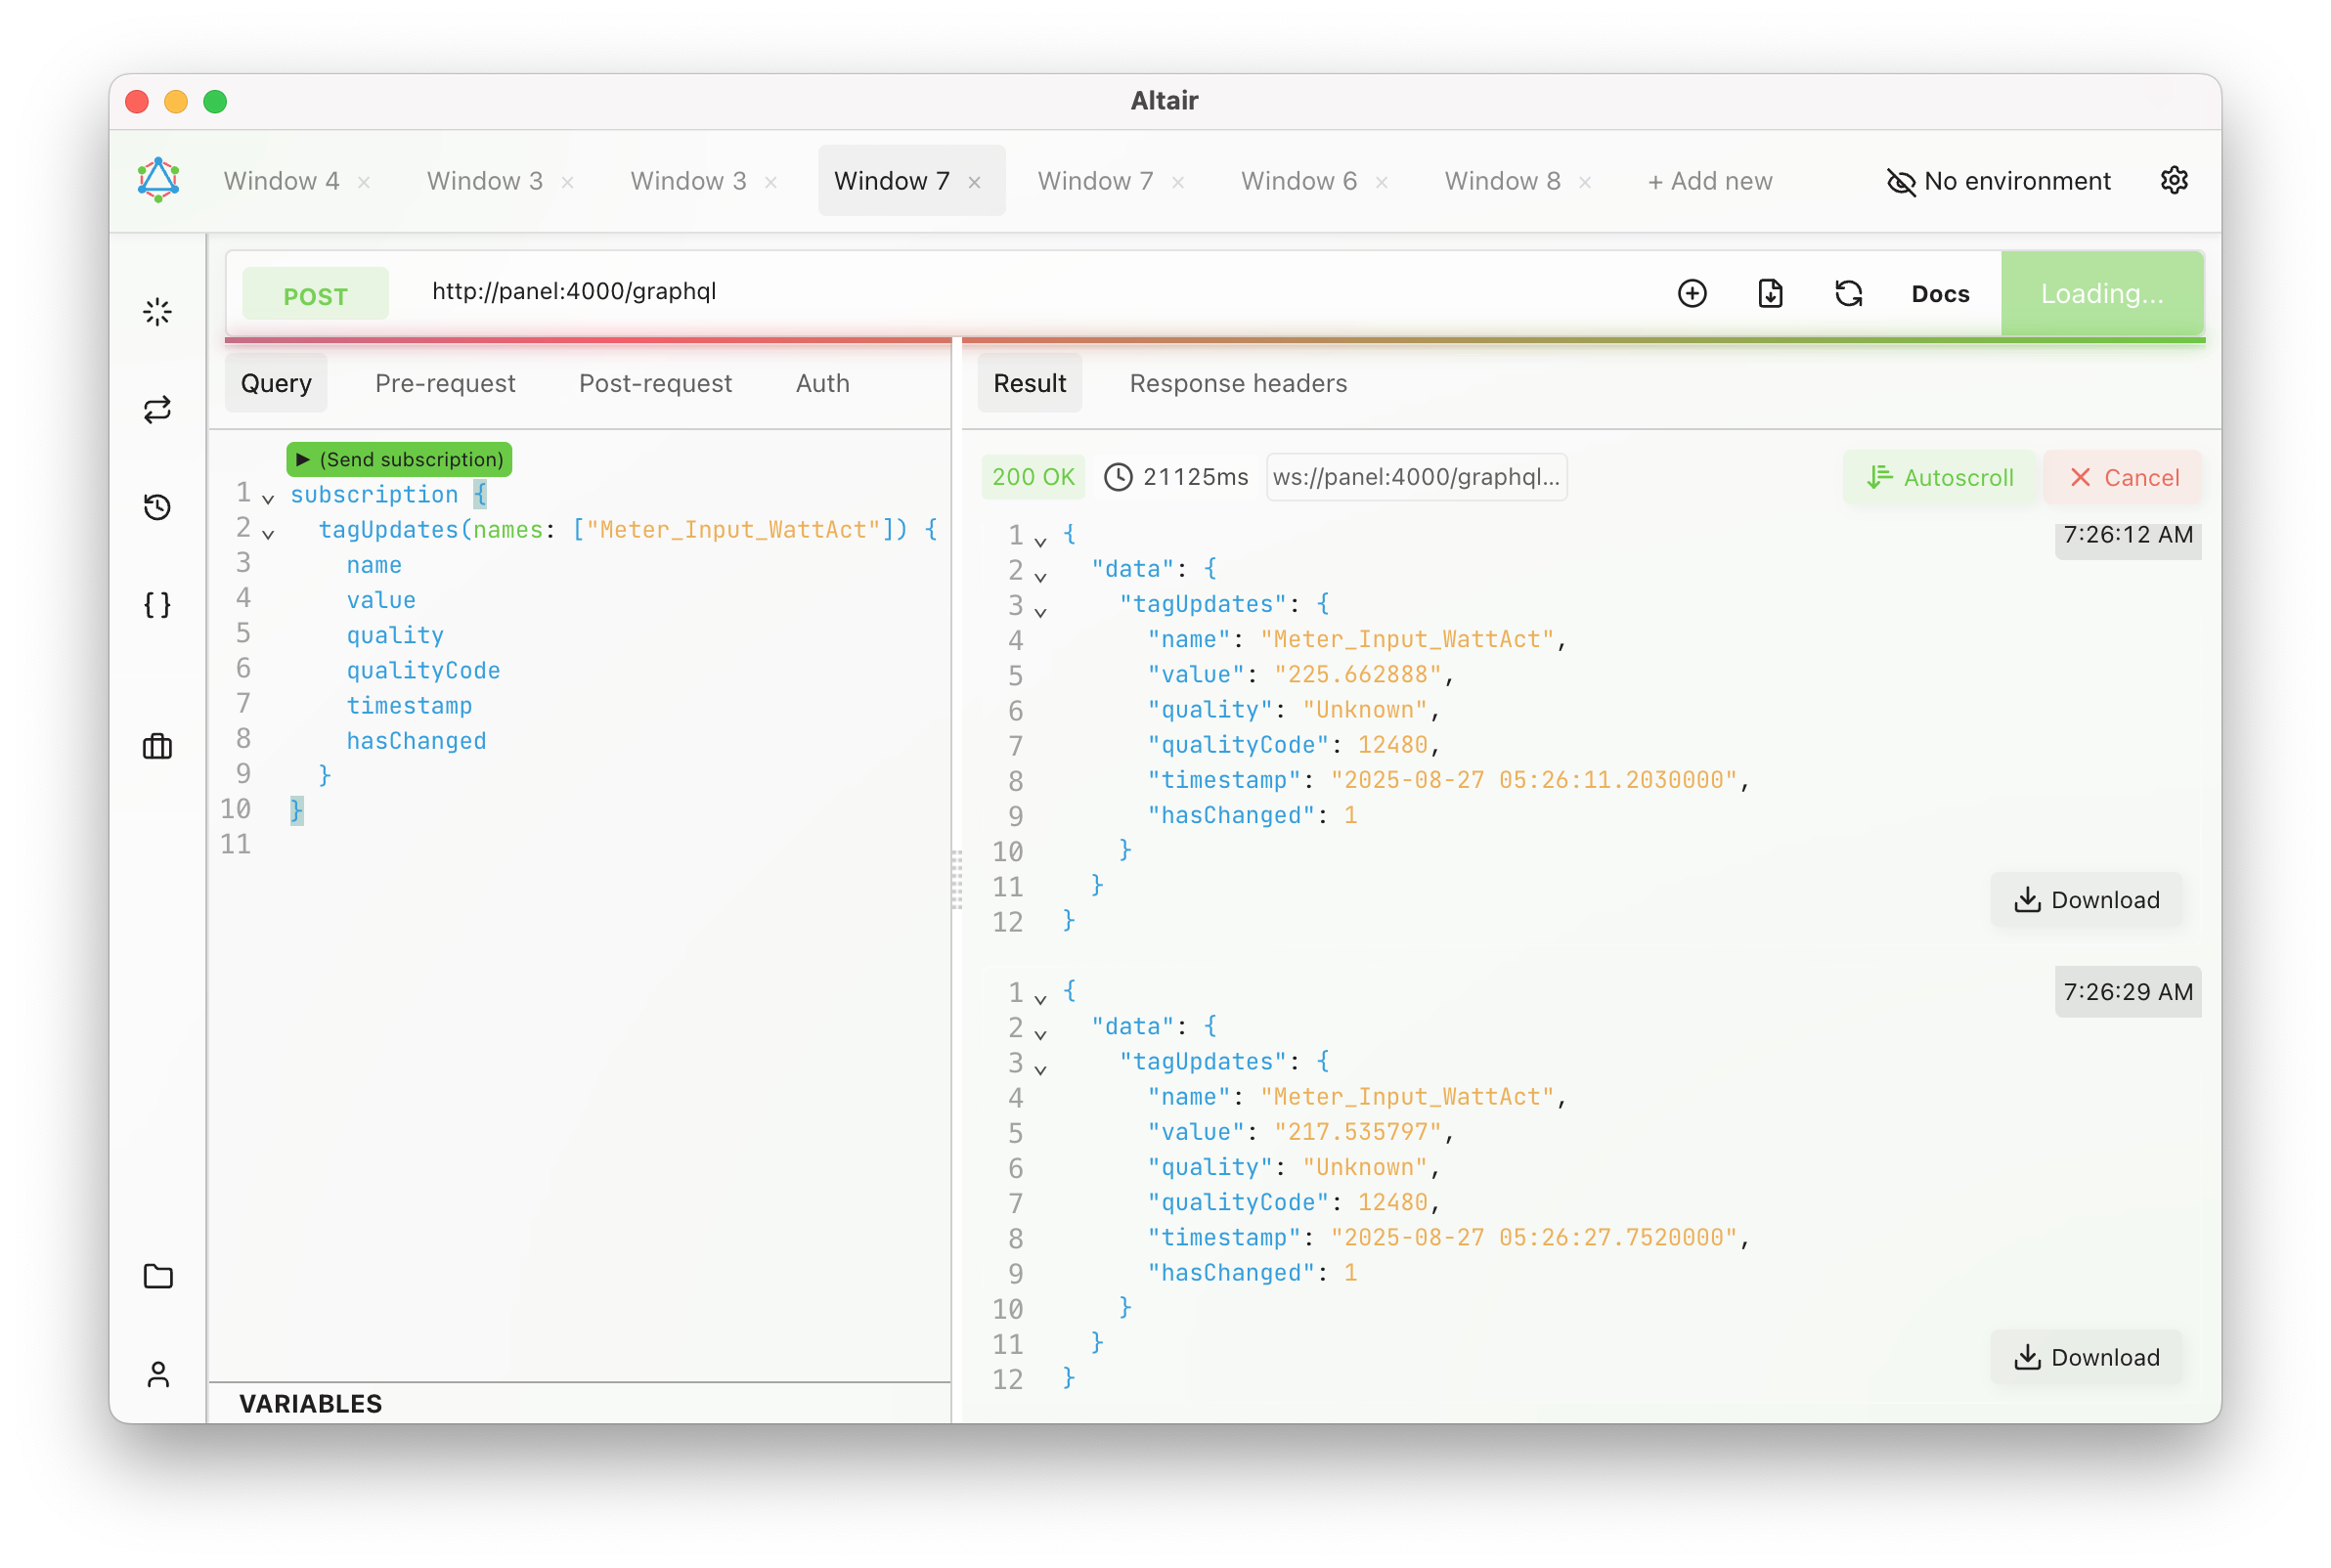2331x1568 pixels.
Task: Click the Cancel subscription button
Action: pos(2124,477)
